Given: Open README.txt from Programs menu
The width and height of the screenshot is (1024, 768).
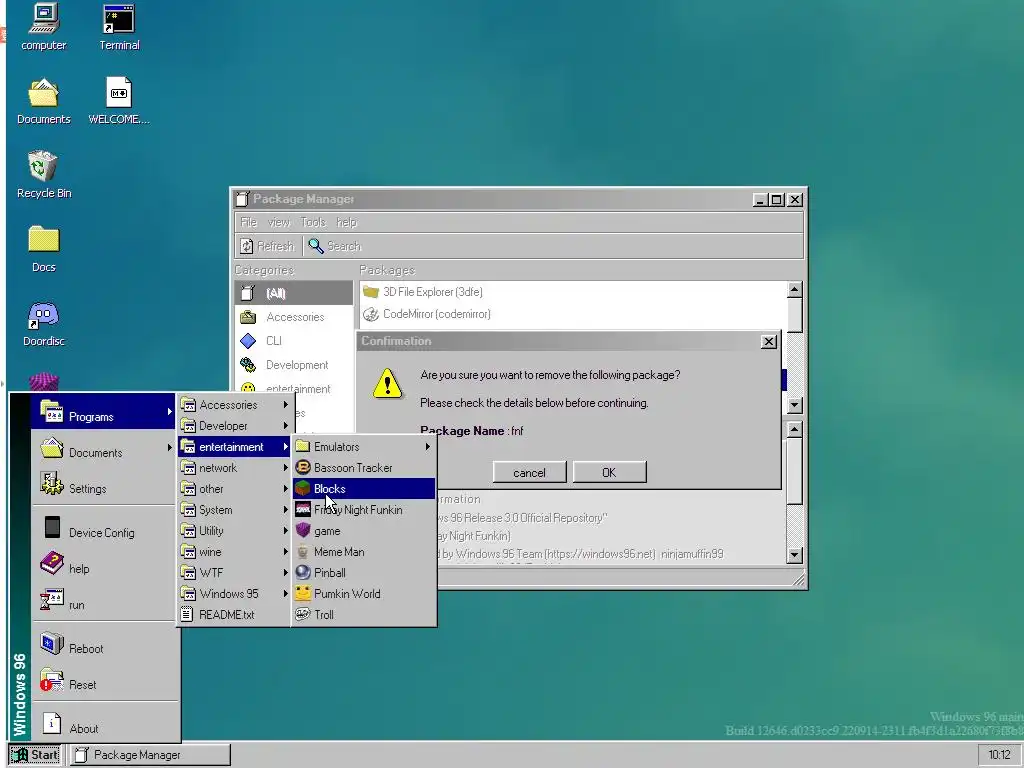Looking at the screenshot, I should pyautogui.click(x=235, y=615).
